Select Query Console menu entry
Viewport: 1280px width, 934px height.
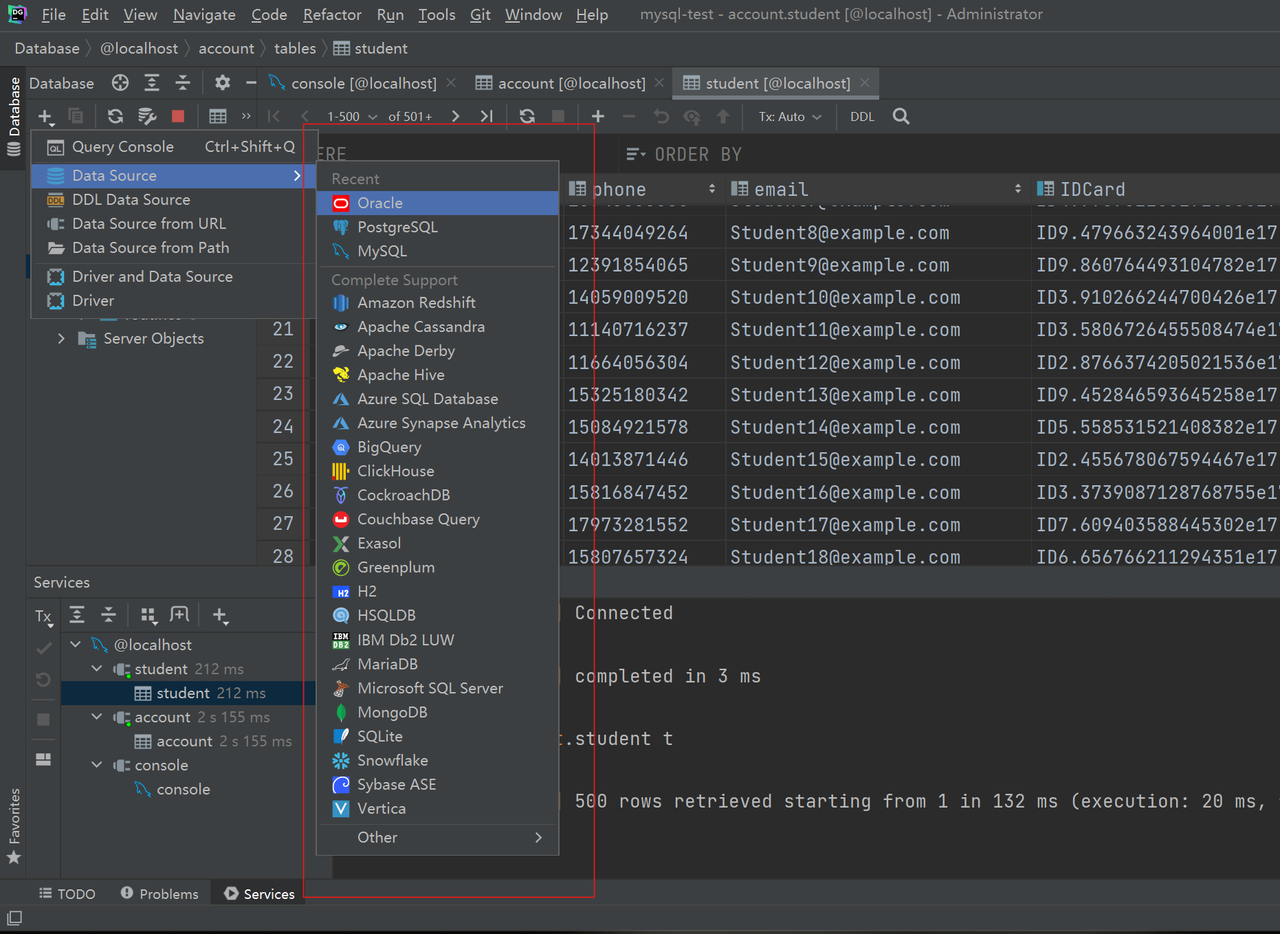[x=174, y=147]
